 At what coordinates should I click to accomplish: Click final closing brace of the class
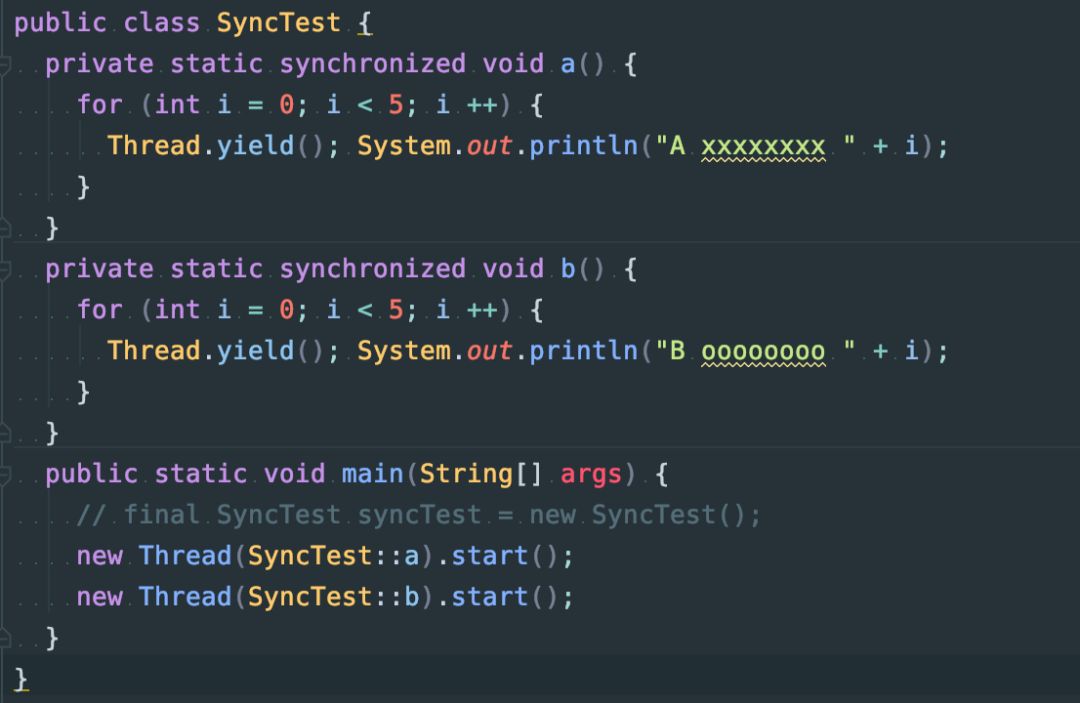[21, 679]
